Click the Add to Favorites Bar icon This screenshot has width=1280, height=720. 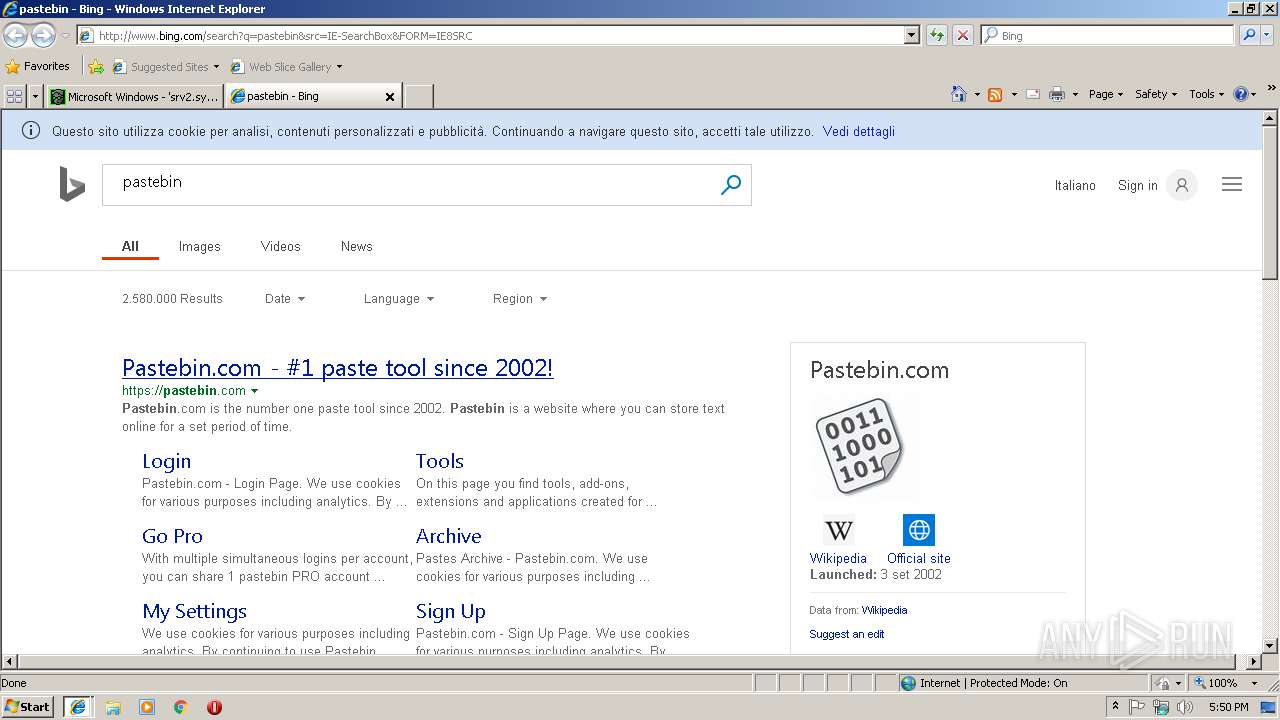[x=96, y=67]
